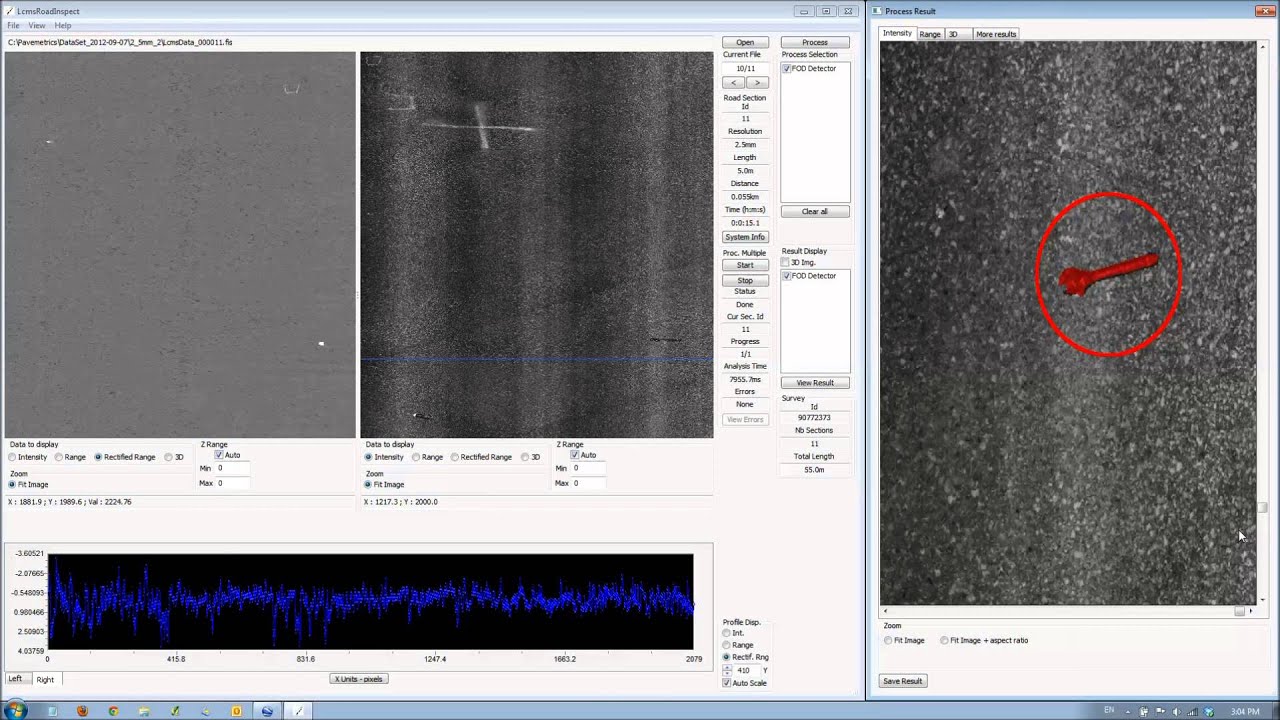Open the File menu
This screenshot has height=720, width=1280.
14,26
